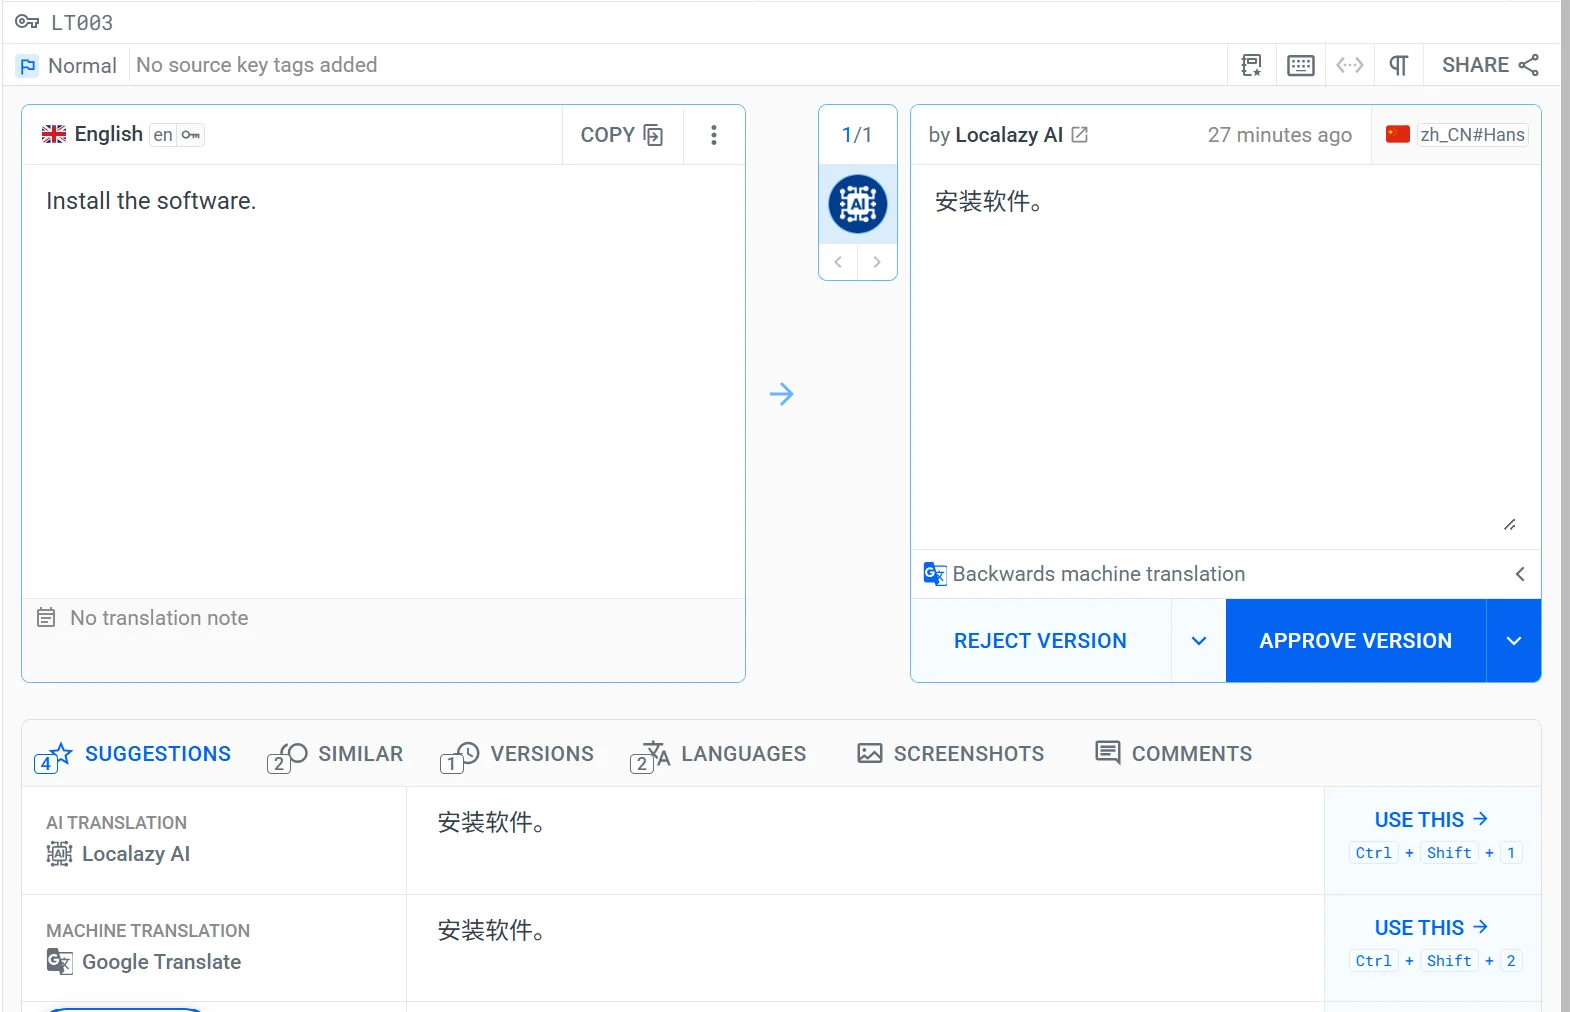Click the translation text area resize handle
The height and width of the screenshot is (1012, 1570).
[1510, 525]
